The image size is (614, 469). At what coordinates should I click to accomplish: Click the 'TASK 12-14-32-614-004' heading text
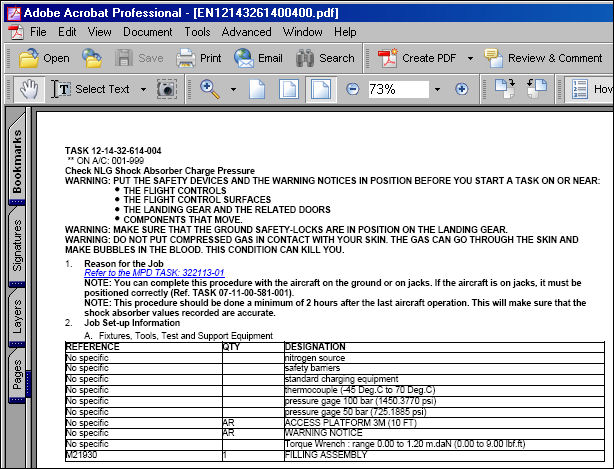pyautogui.click(x=113, y=151)
